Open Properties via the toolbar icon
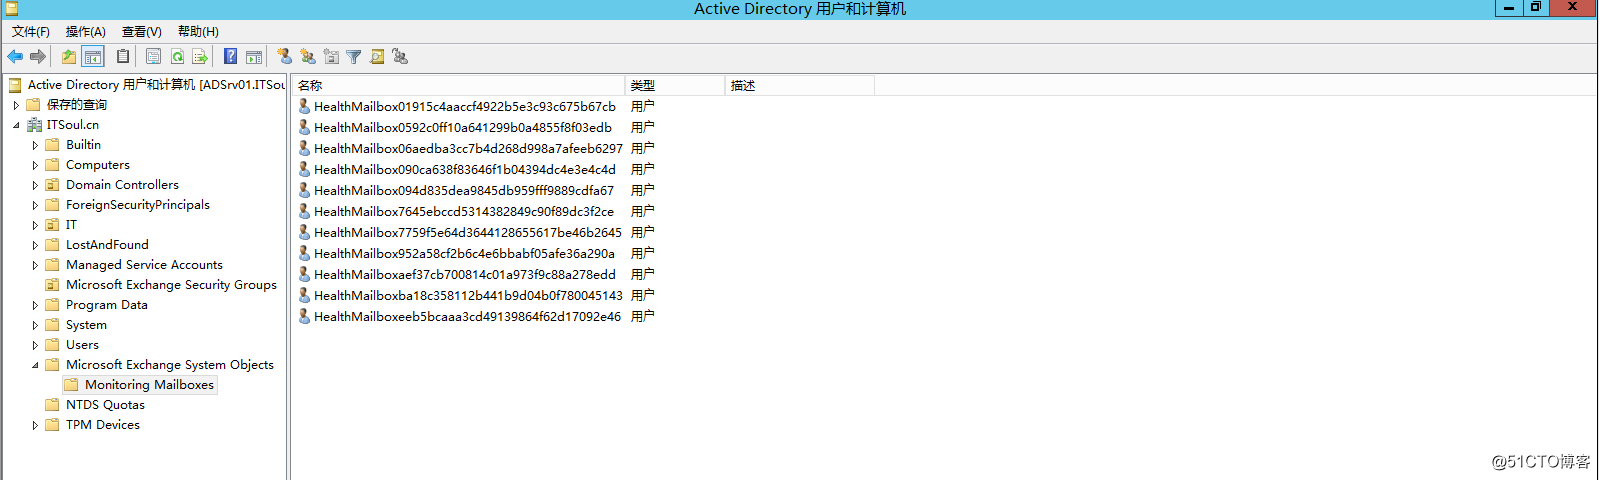 click(x=153, y=57)
